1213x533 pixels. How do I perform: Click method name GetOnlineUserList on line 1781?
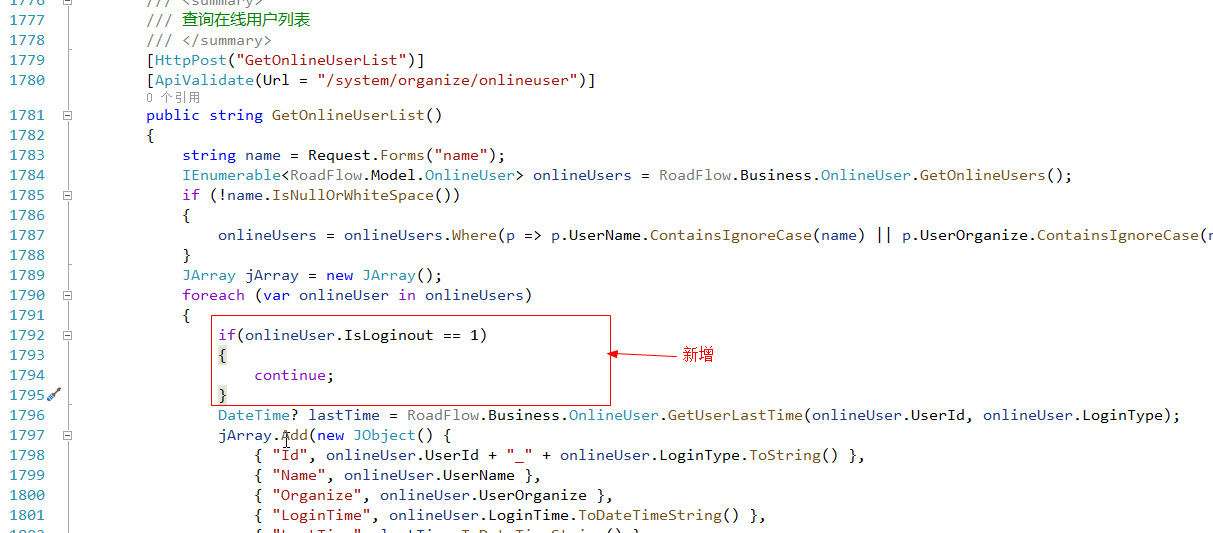(348, 115)
